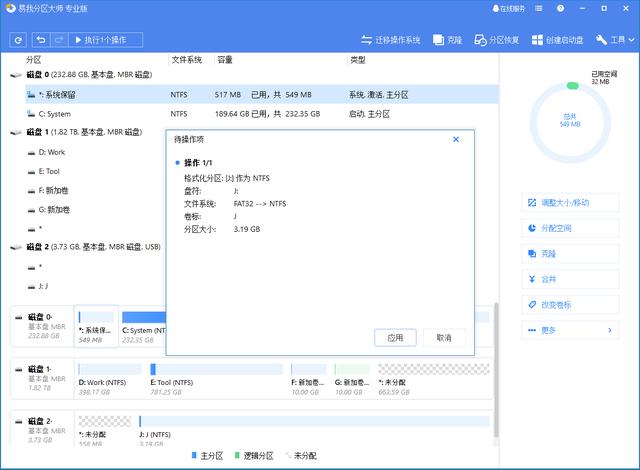Click the 分区 column header
The width and height of the screenshot is (640, 470).
click(33, 60)
